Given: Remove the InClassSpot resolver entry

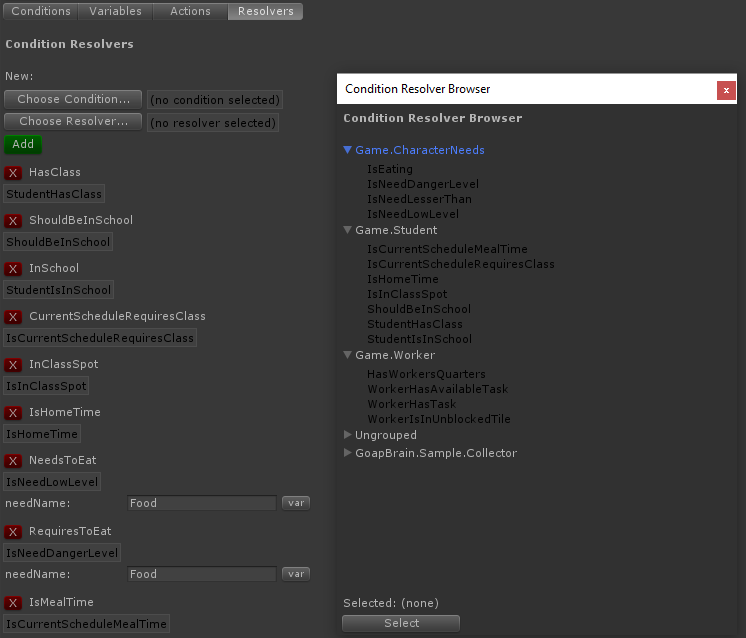Looking at the screenshot, I should [13, 365].
